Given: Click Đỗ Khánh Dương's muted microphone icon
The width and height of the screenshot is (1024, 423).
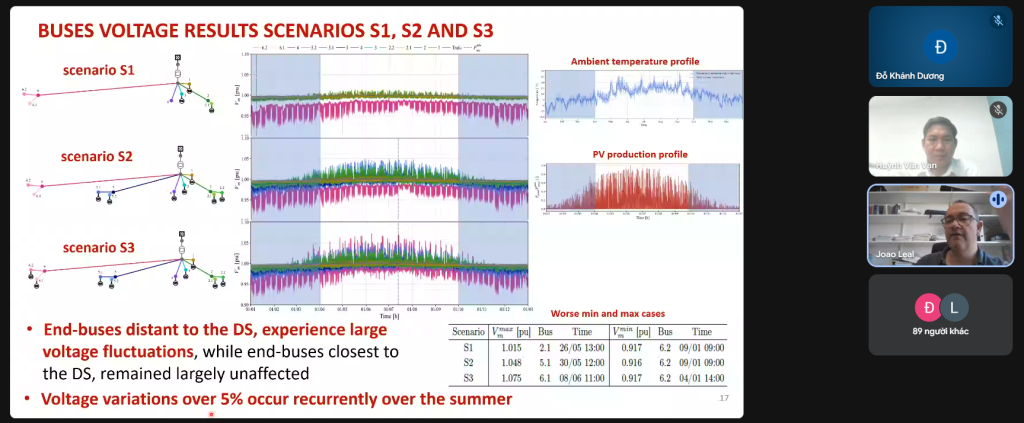Looking at the screenshot, I should click(998, 21).
